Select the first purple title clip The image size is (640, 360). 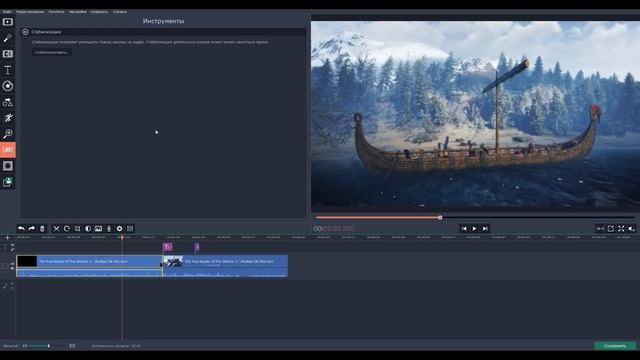[167, 247]
